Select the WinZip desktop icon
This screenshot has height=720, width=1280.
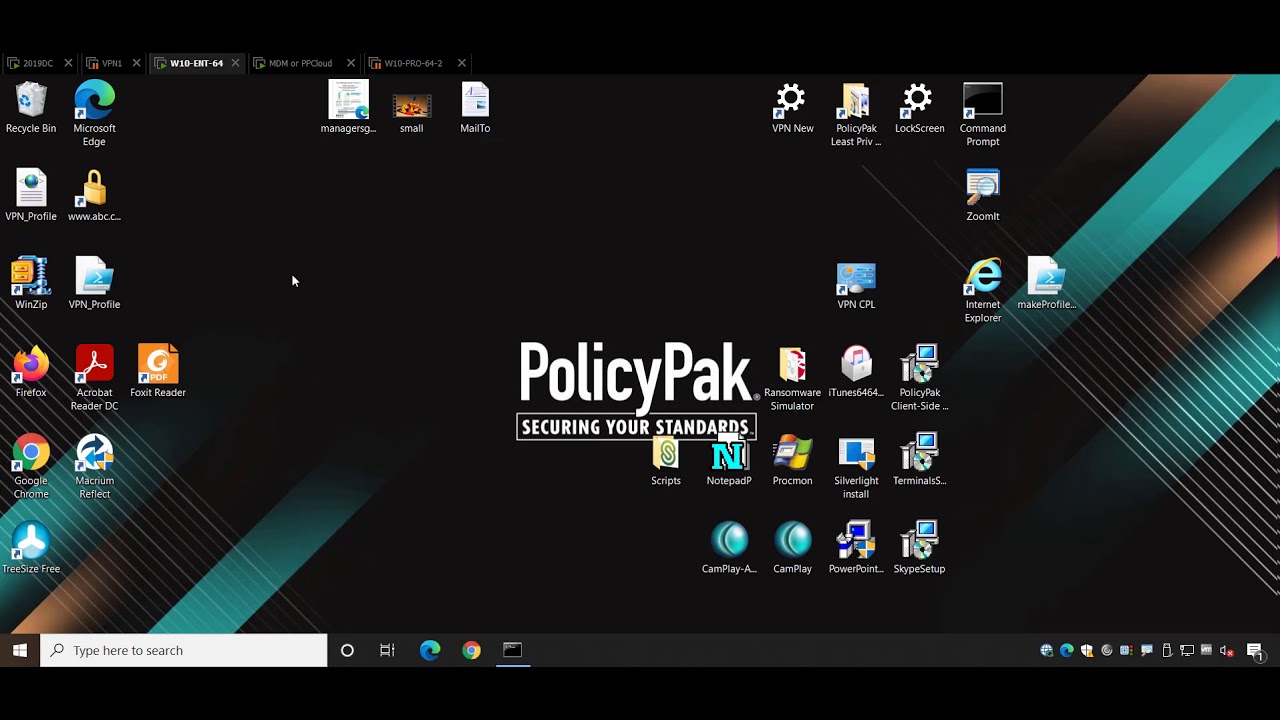(31, 284)
